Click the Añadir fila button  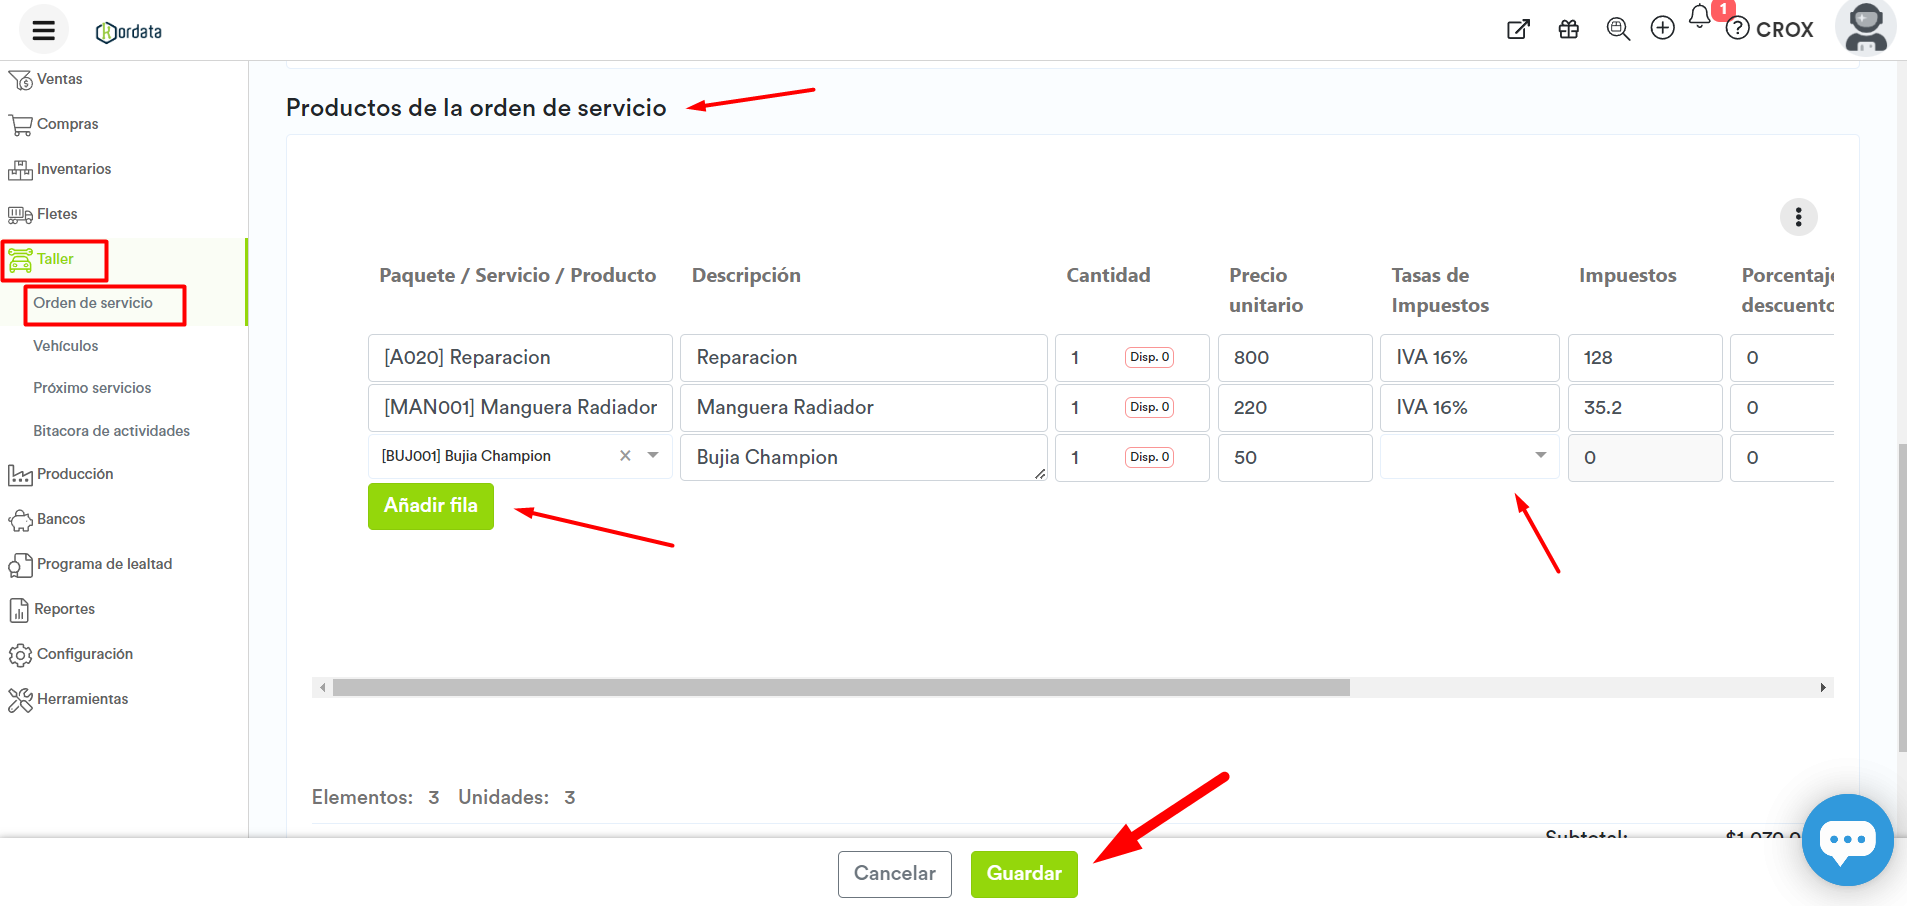coord(430,506)
